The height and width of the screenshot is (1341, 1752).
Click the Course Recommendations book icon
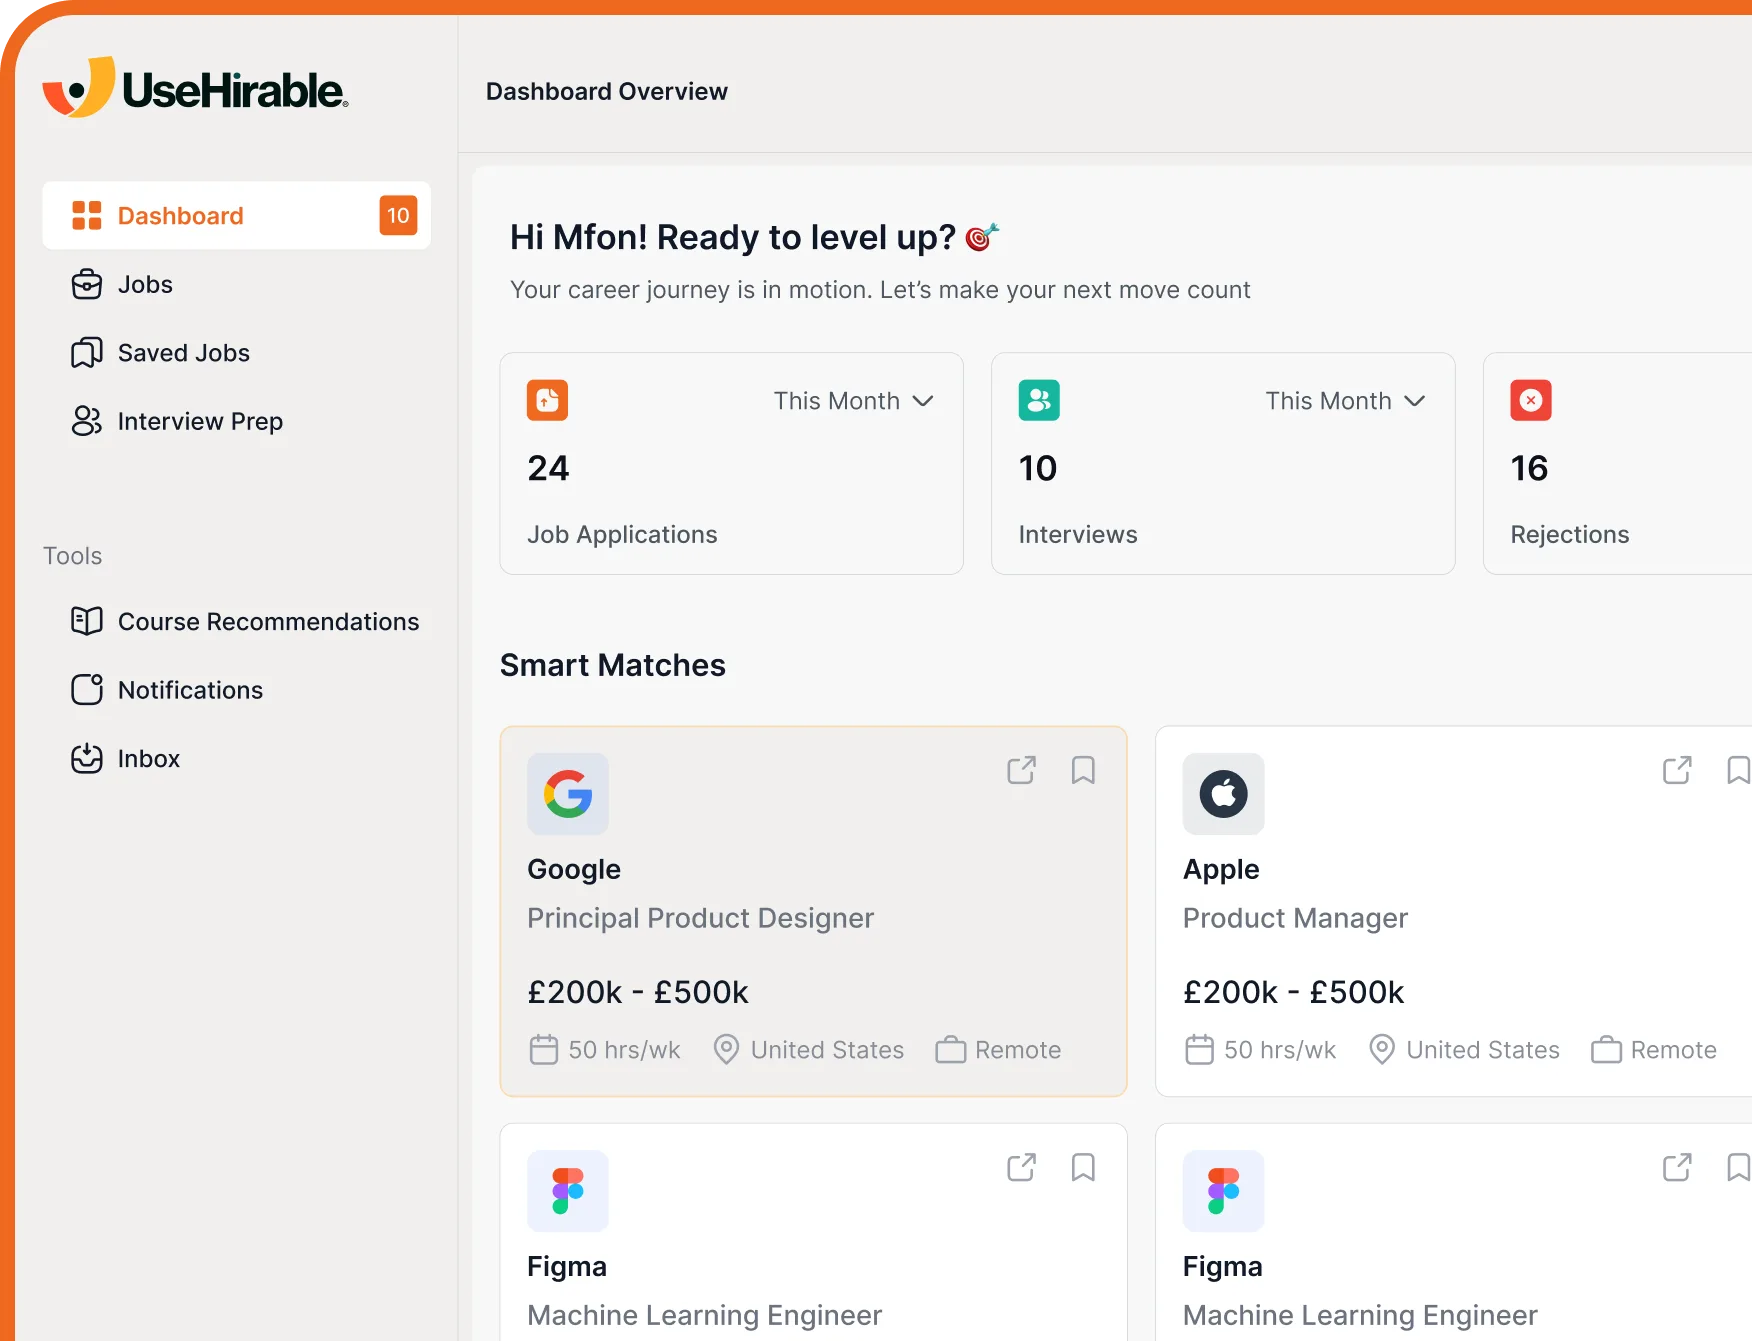[x=87, y=621]
